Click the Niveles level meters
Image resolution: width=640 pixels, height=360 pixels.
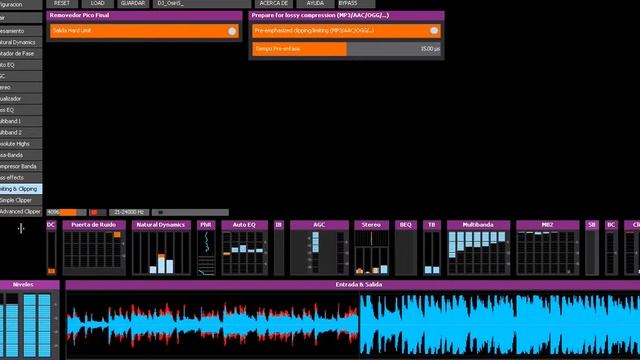point(29,324)
